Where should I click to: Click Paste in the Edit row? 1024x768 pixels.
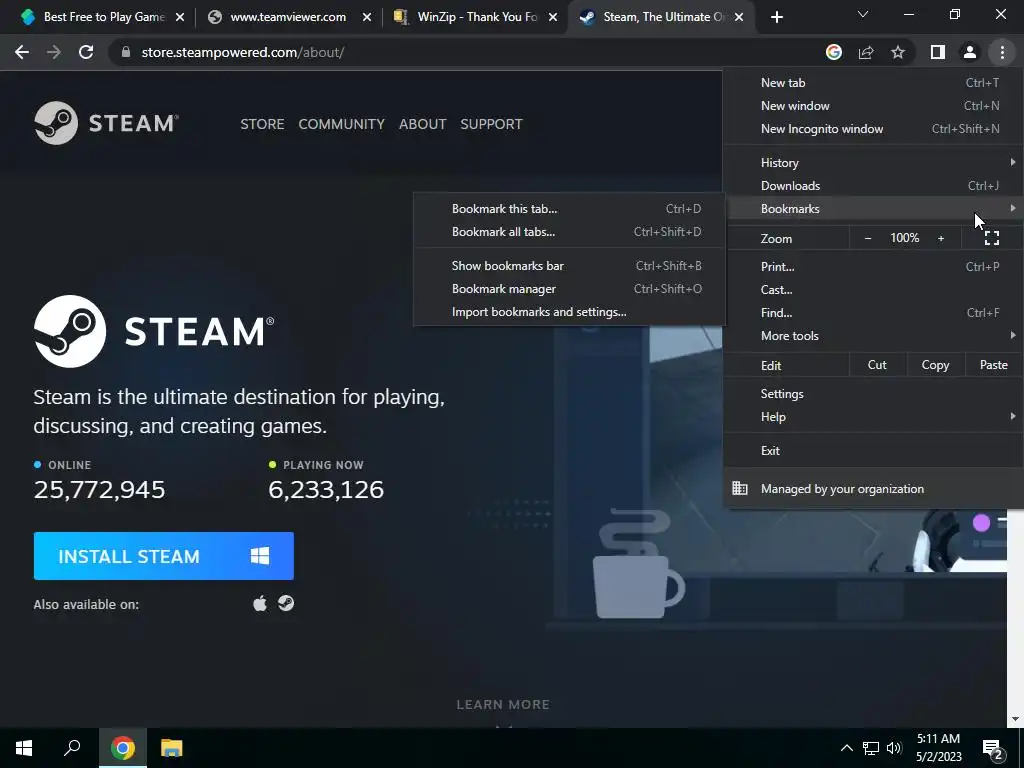click(x=993, y=365)
